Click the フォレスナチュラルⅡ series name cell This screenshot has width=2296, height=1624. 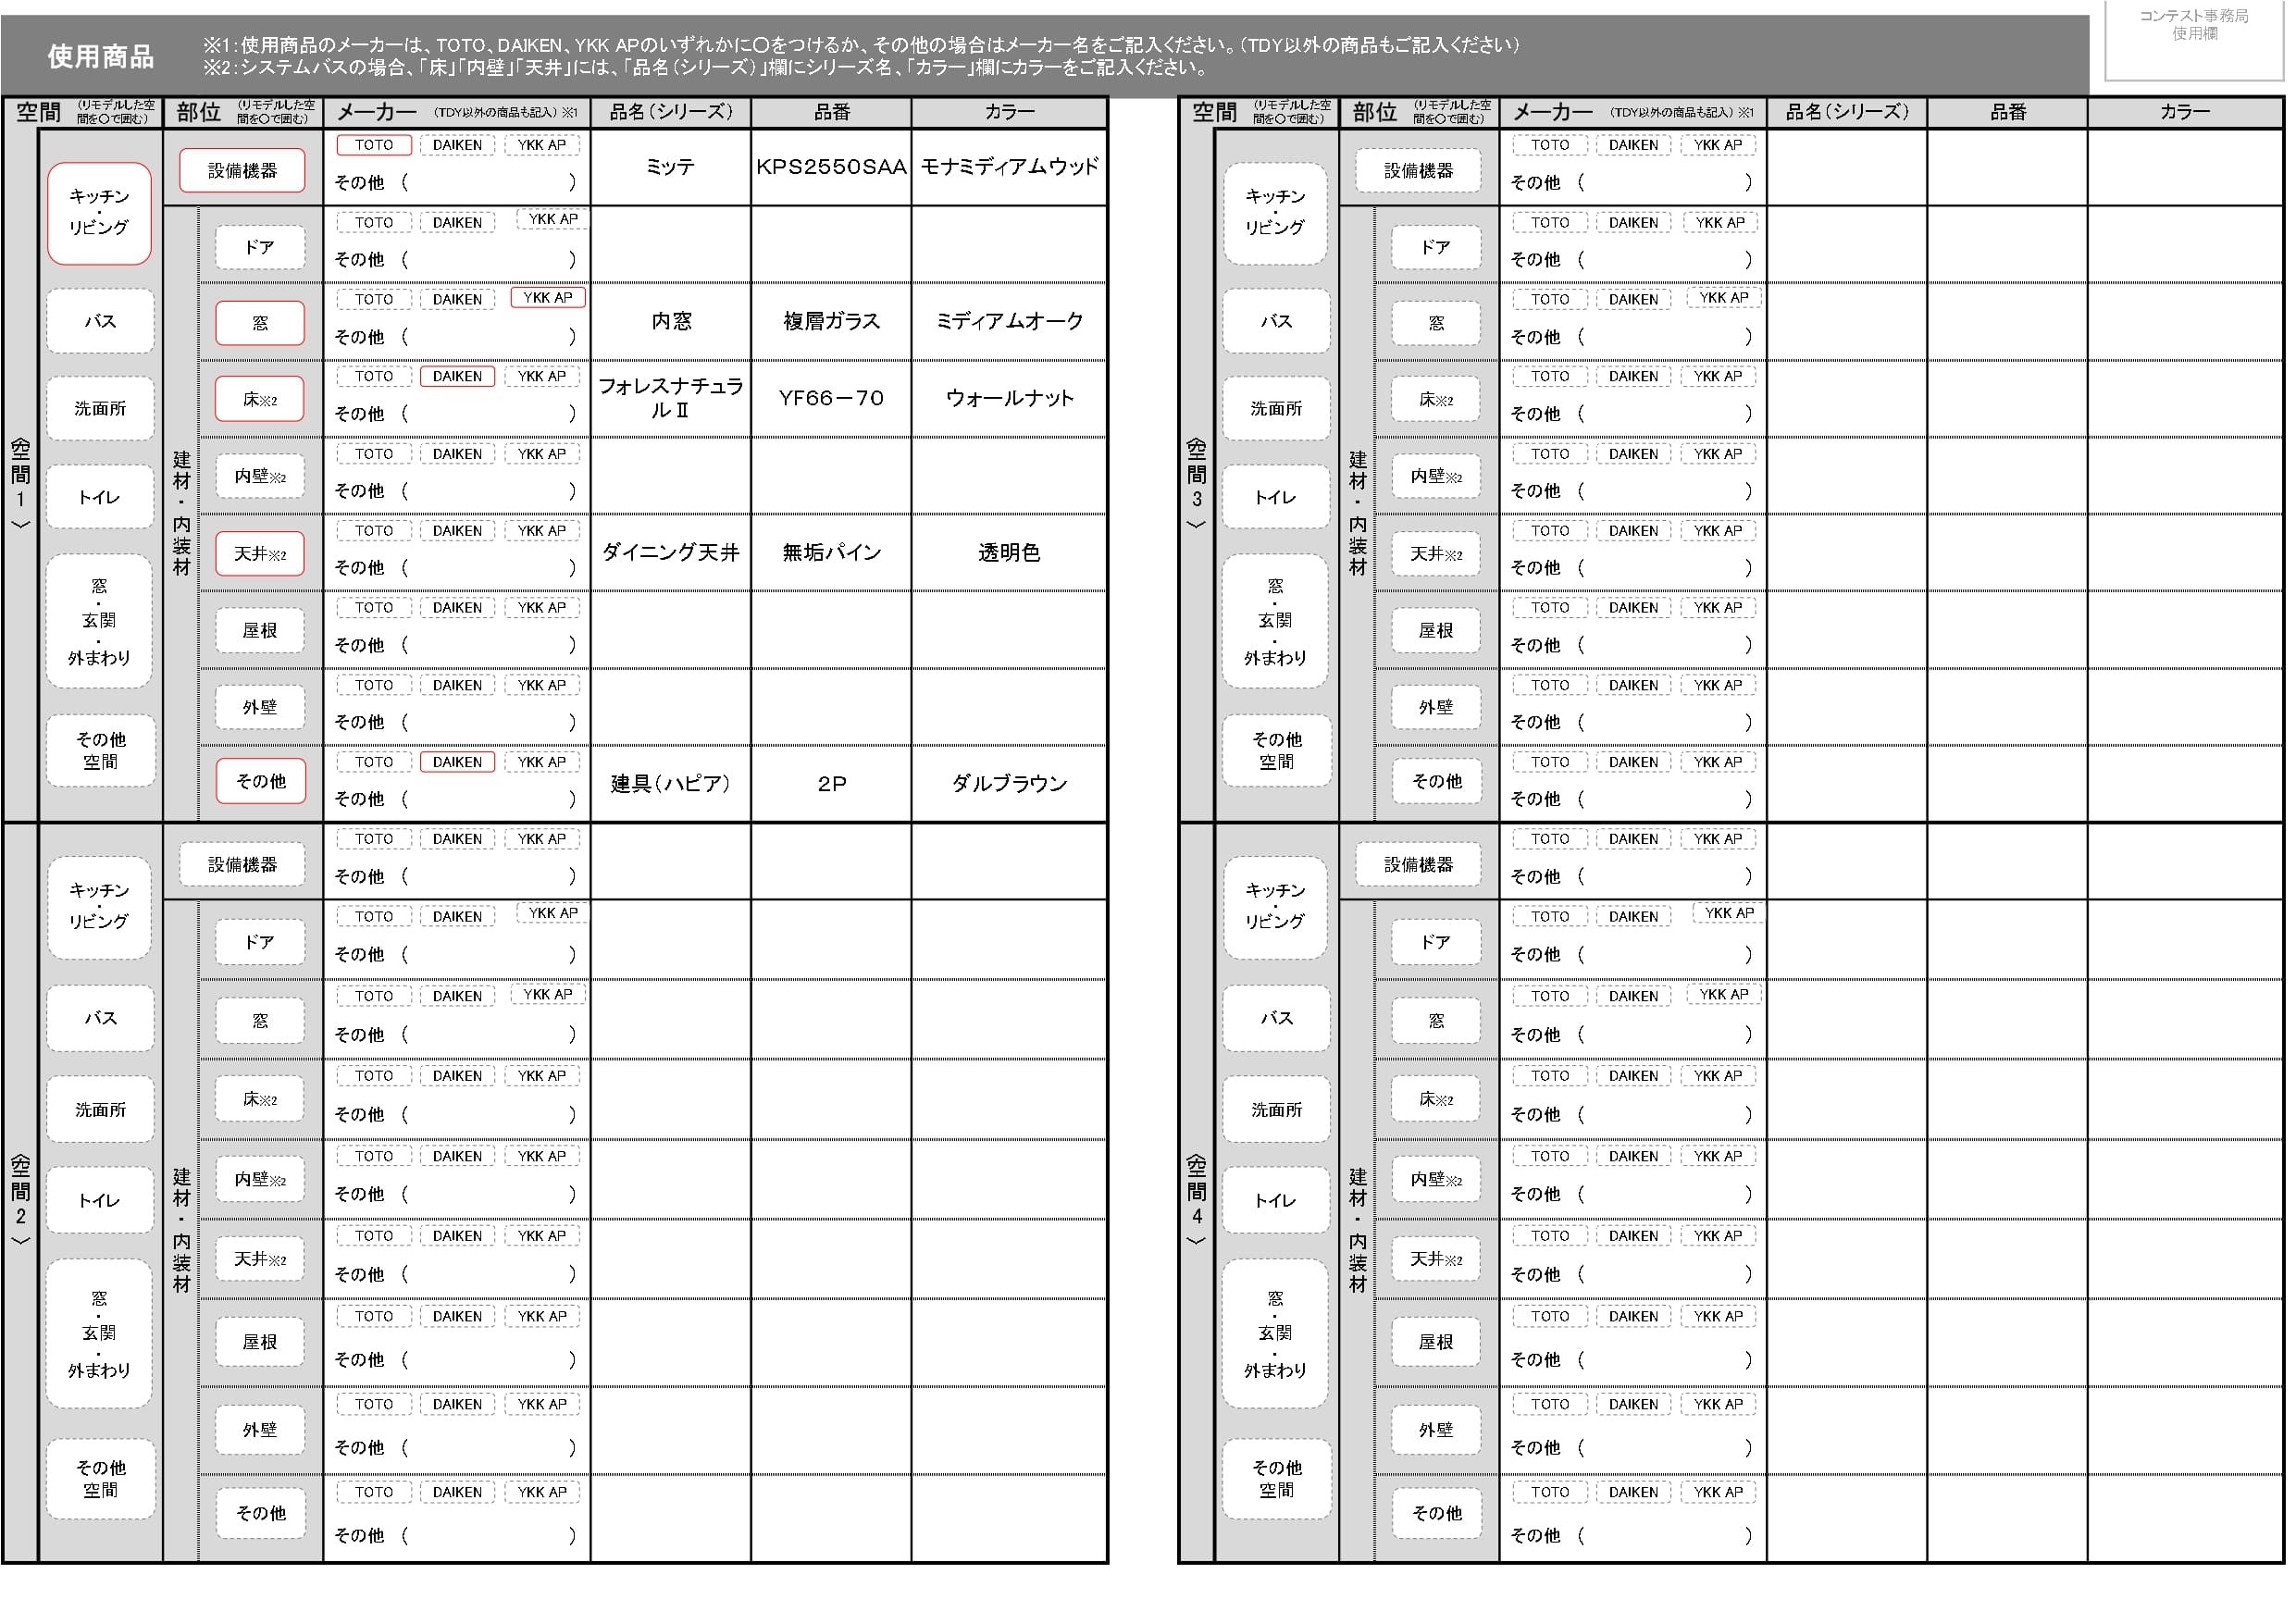(671, 398)
